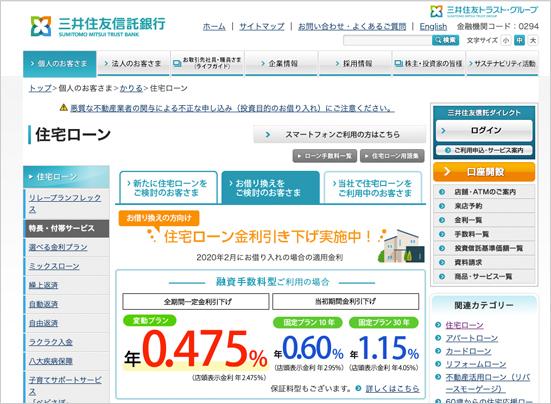
Task: Open ご利用申込・サービス案内
Action: click(x=484, y=150)
